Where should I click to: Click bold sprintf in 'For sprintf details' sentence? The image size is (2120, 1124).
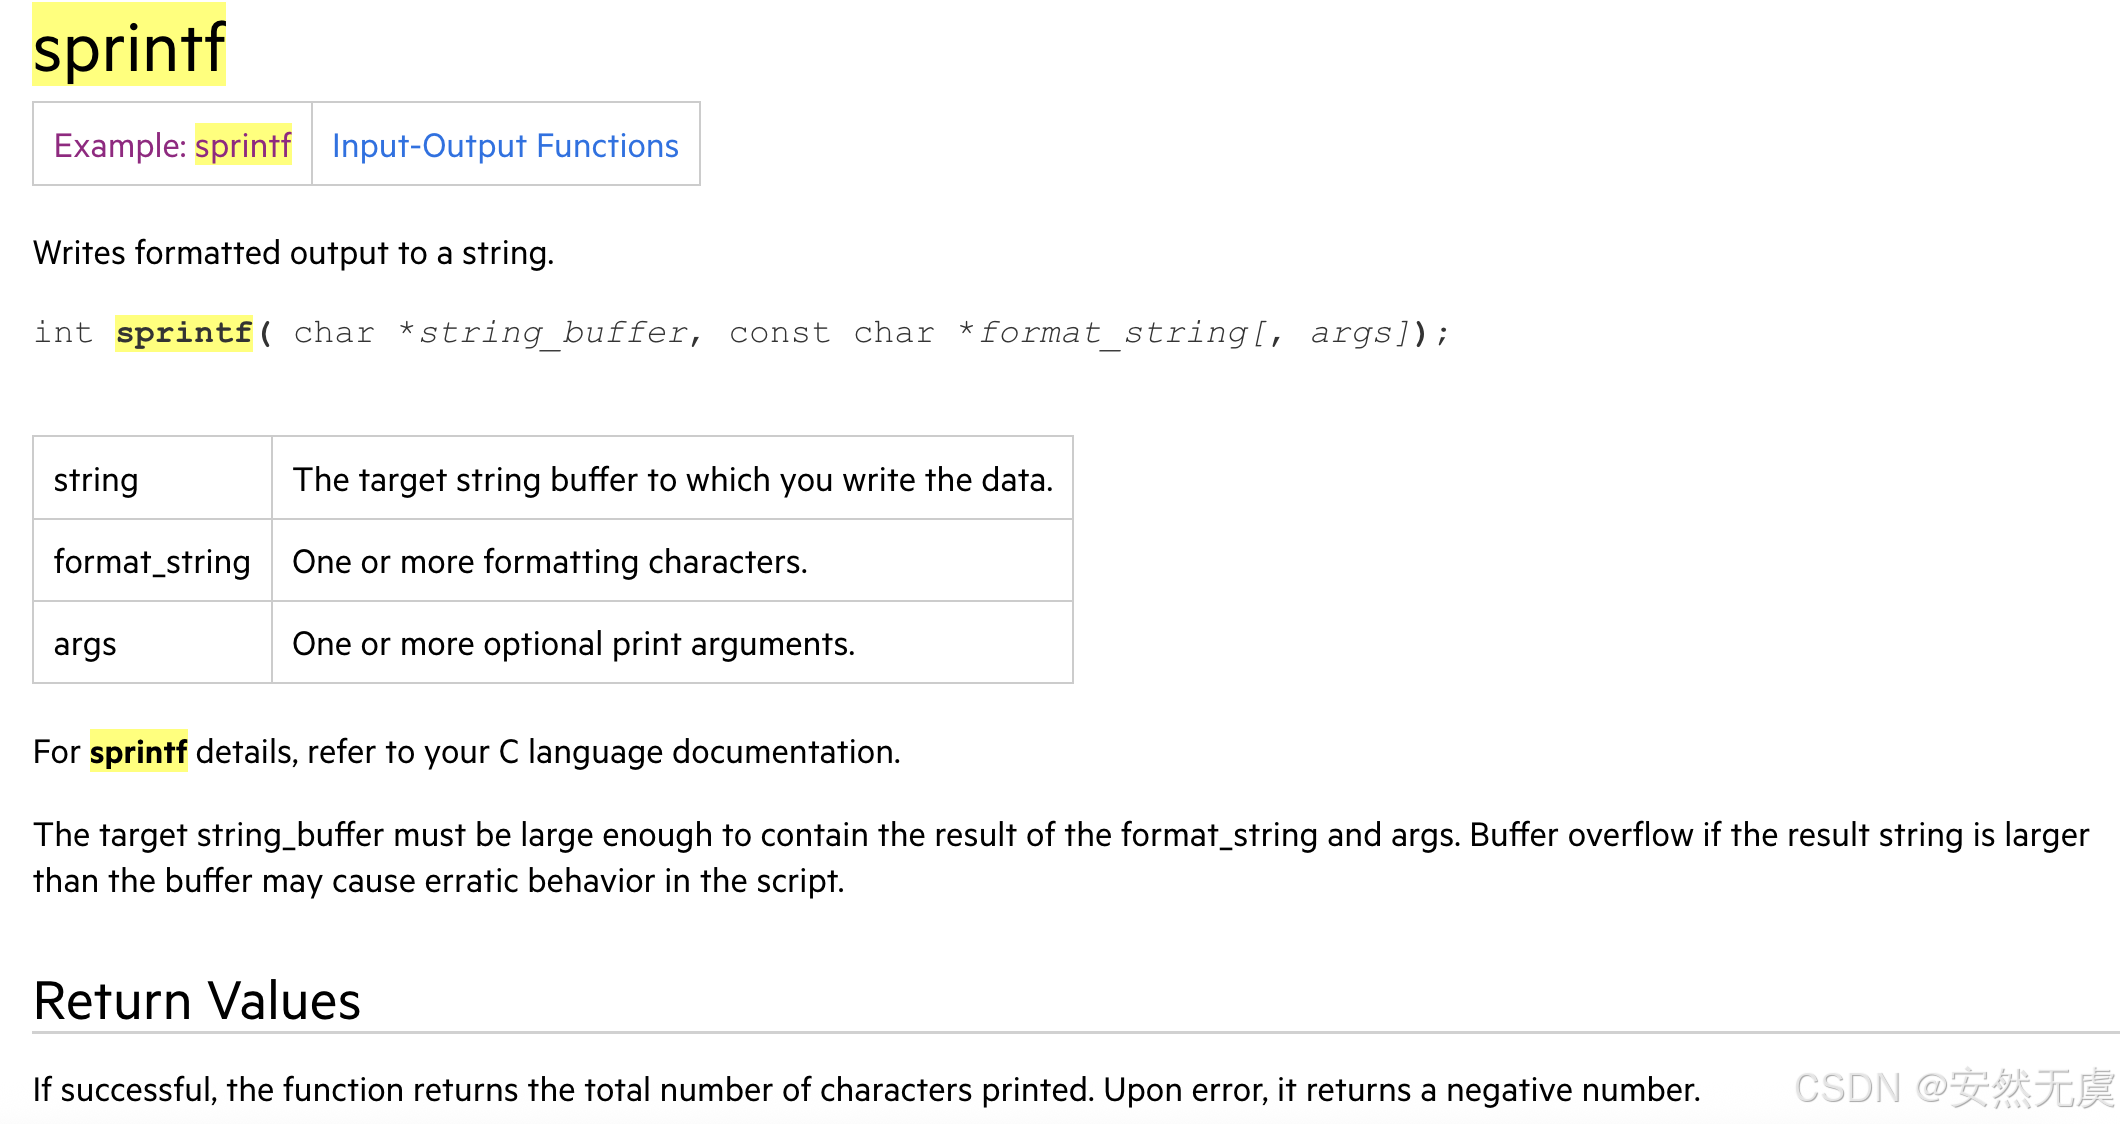click(x=138, y=752)
